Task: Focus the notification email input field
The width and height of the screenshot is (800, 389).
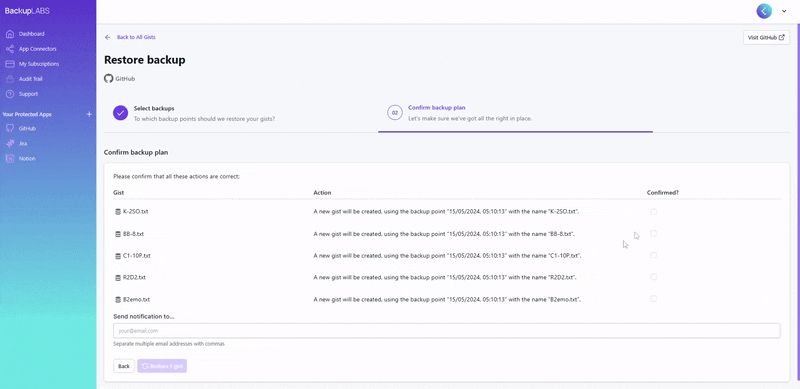Action: pos(446,331)
